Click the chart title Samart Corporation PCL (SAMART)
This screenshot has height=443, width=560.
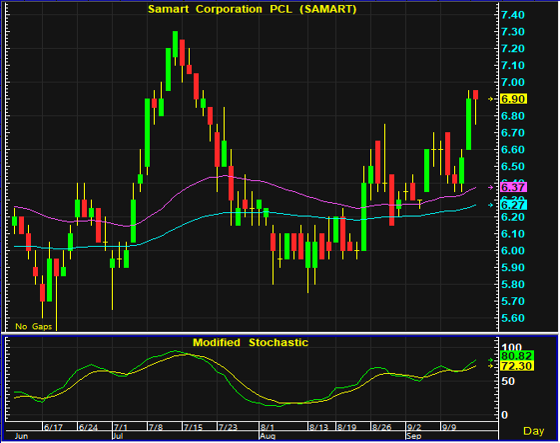[252, 9]
